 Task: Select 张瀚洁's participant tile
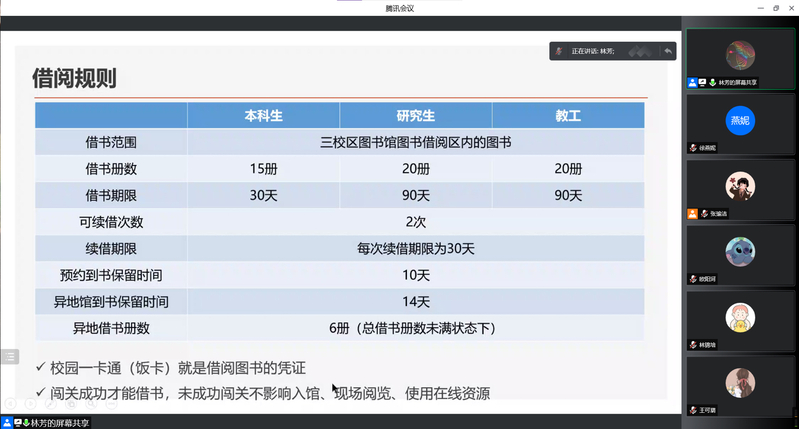pos(740,186)
